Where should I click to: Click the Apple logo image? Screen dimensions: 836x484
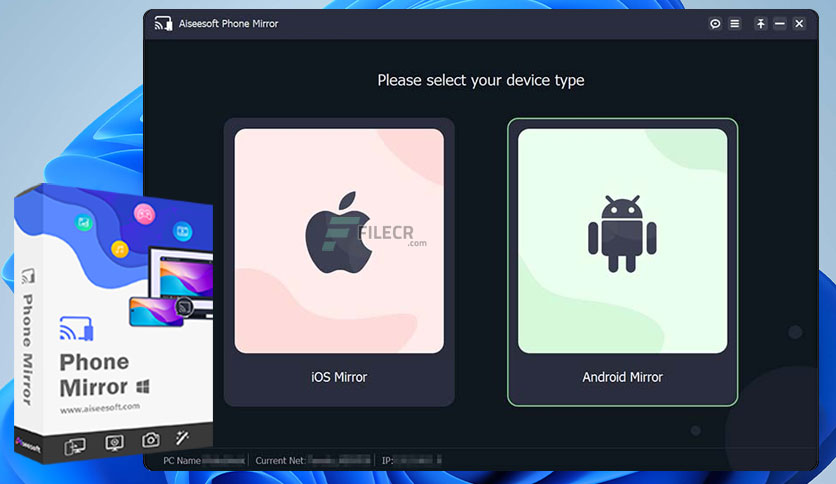coord(339,232)
